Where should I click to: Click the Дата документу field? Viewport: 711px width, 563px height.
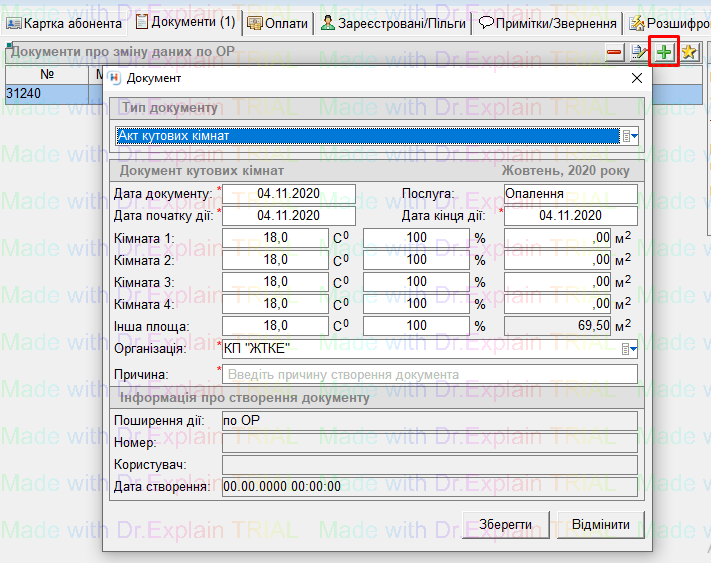click(288, 193)
